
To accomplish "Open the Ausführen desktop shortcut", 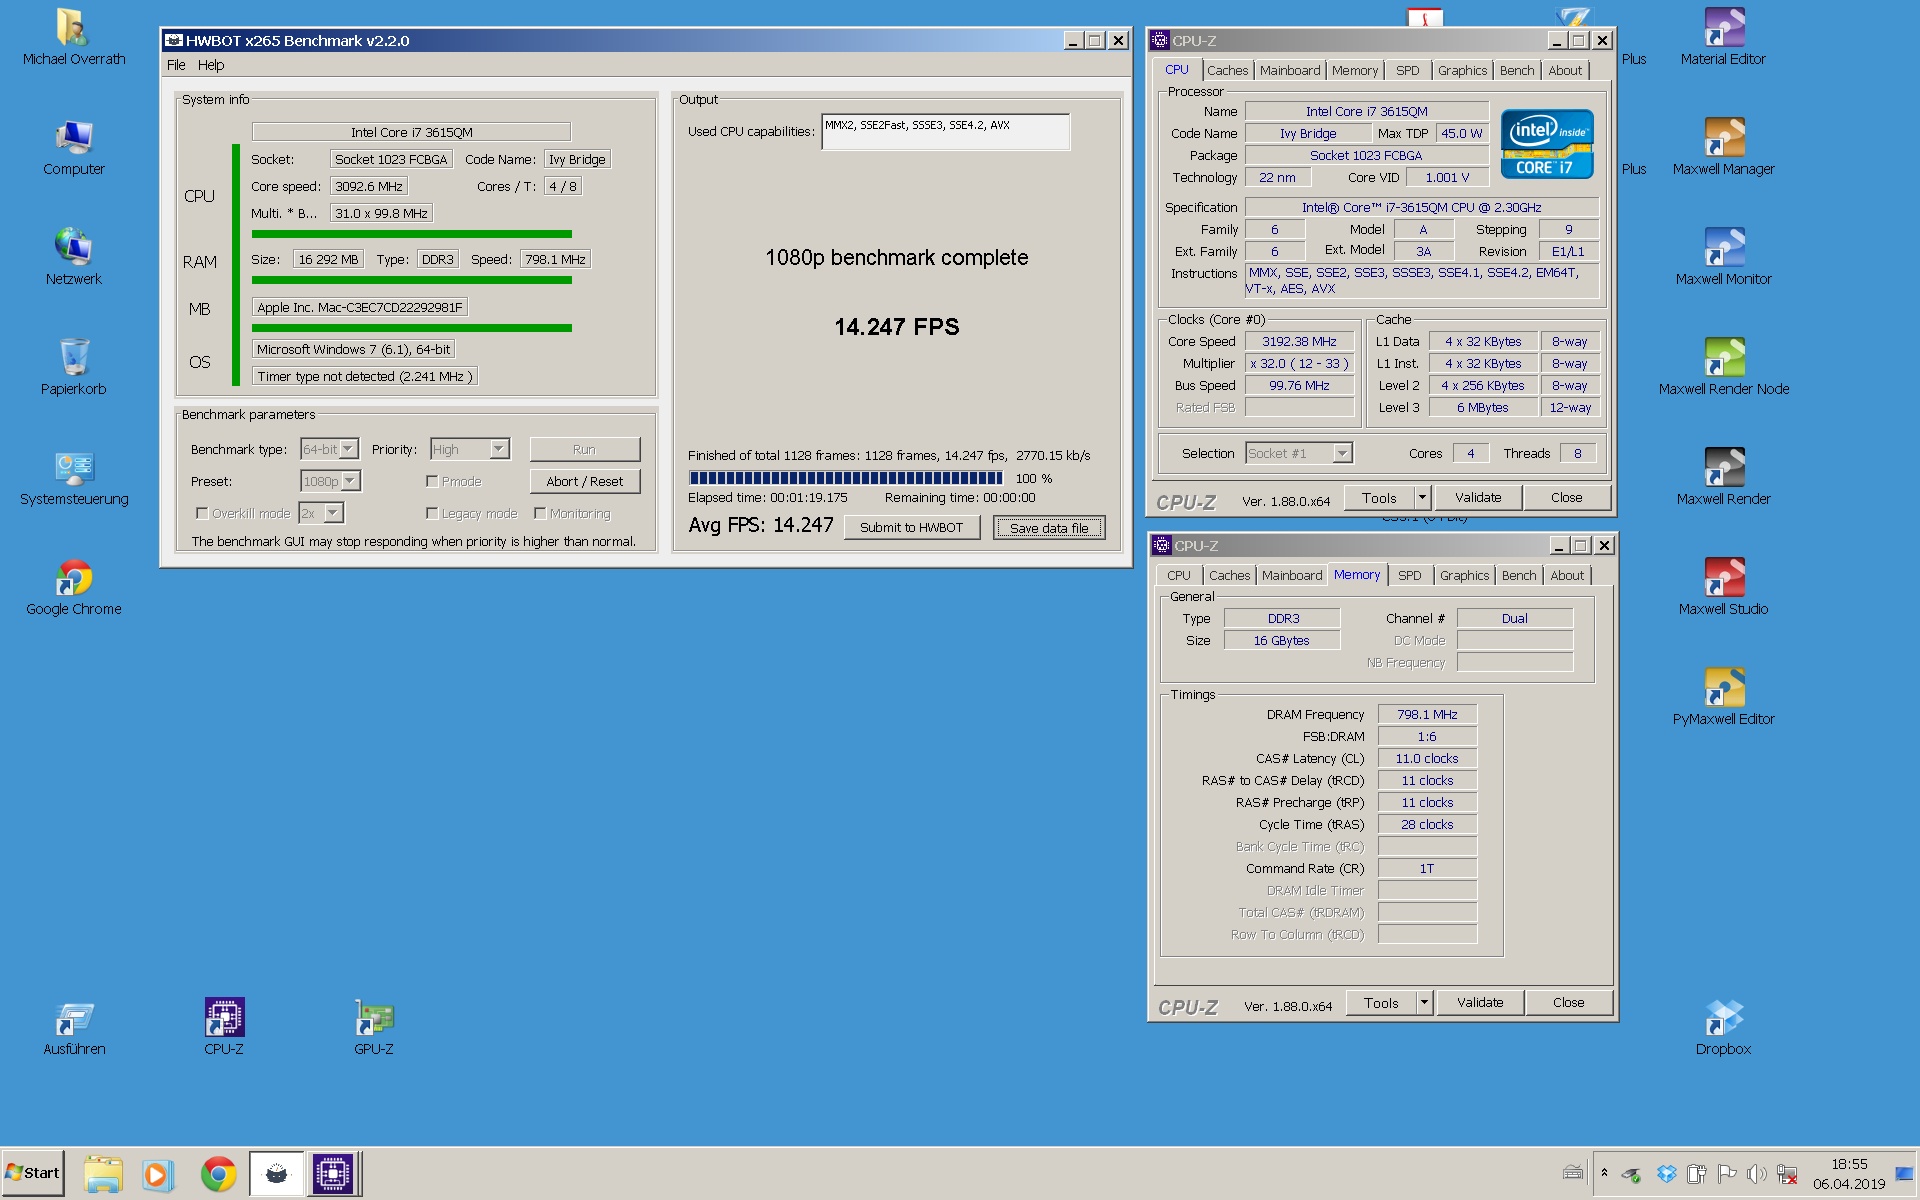I will pos(74,1027).
